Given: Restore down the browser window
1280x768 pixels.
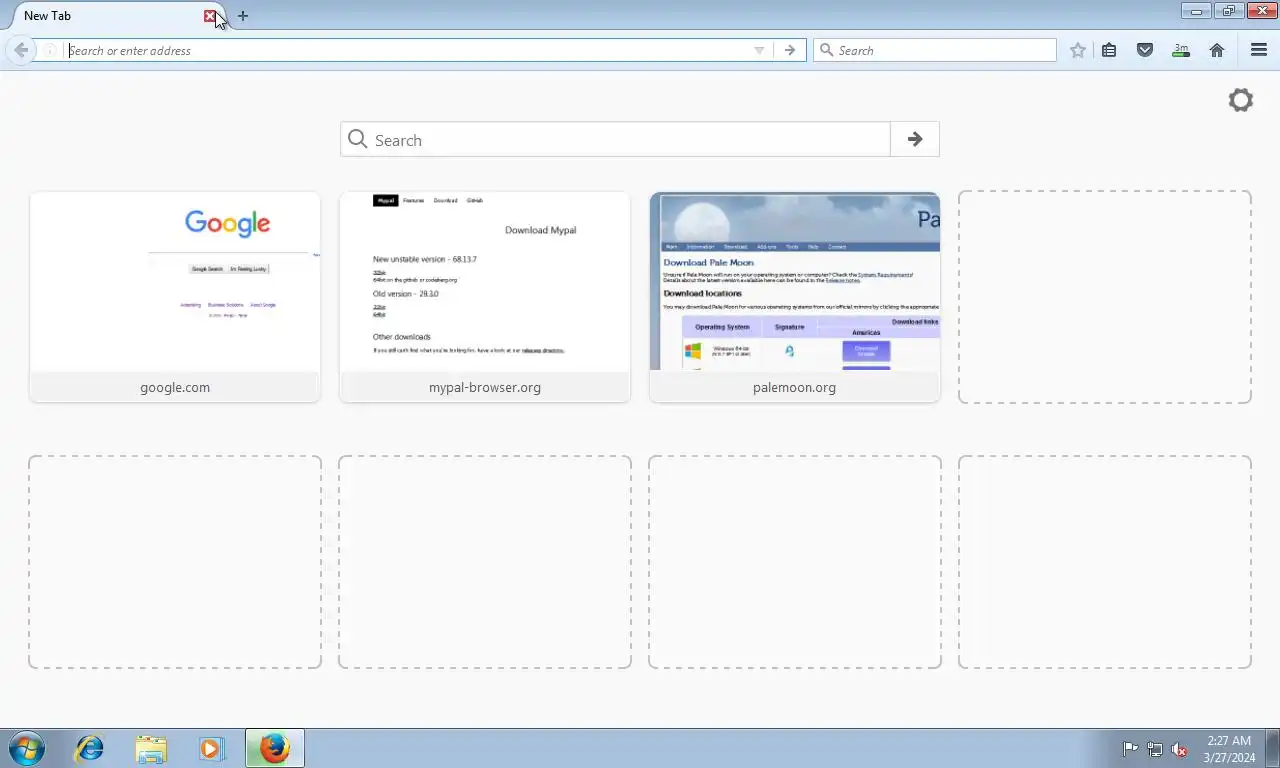Looking at the screenshot, I should [x=1228, y=11].
